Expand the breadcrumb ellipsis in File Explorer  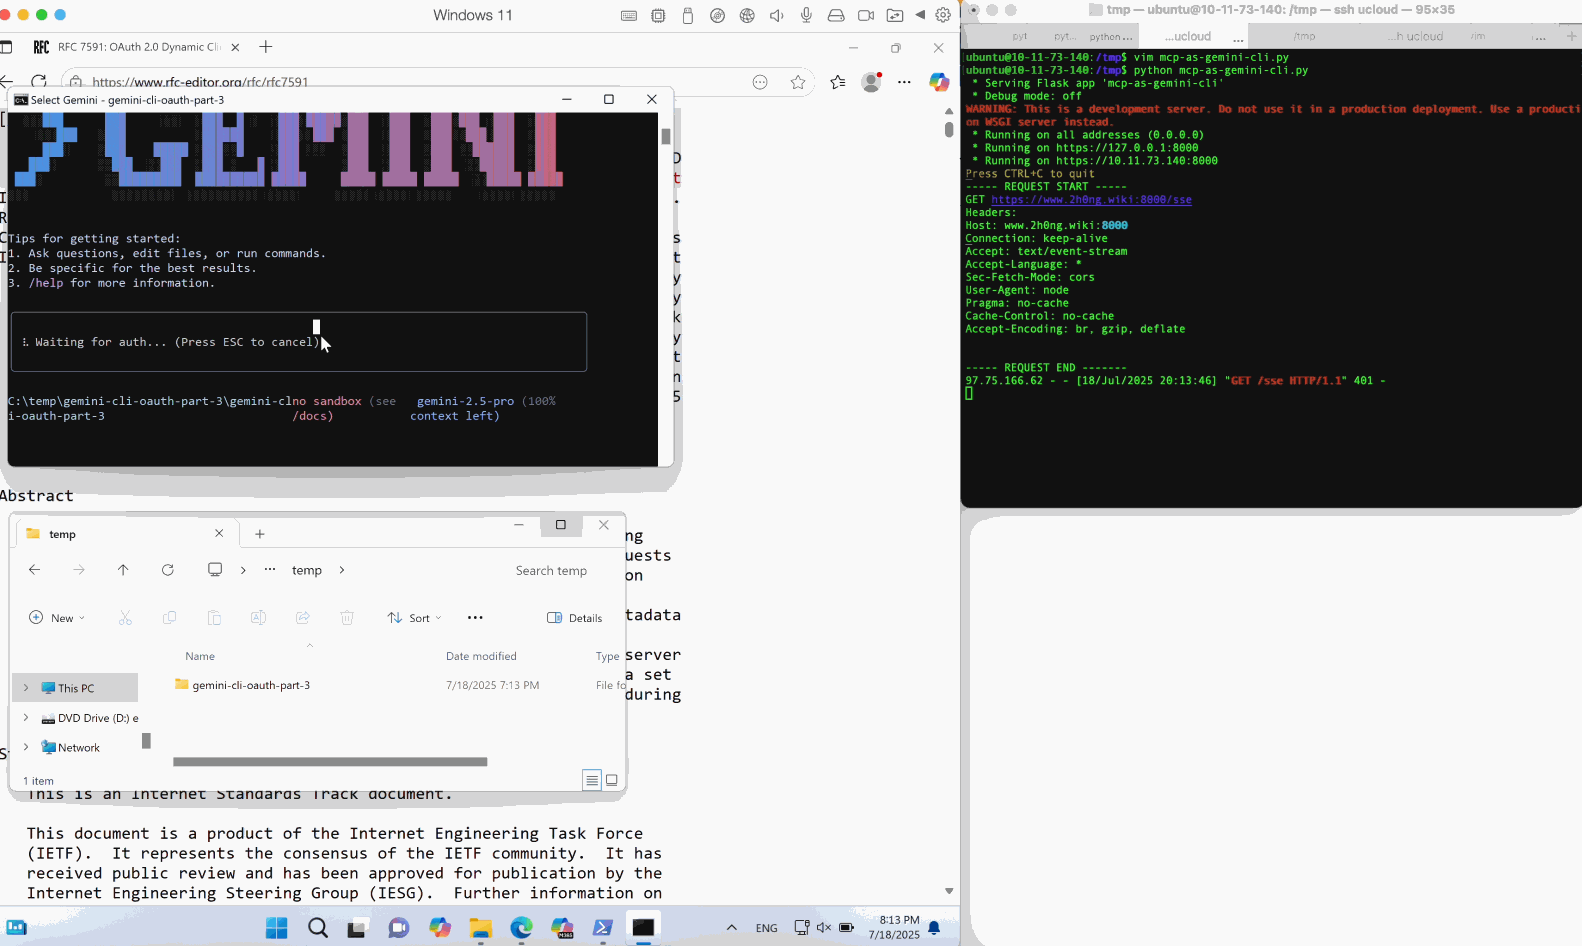[270, 570]
